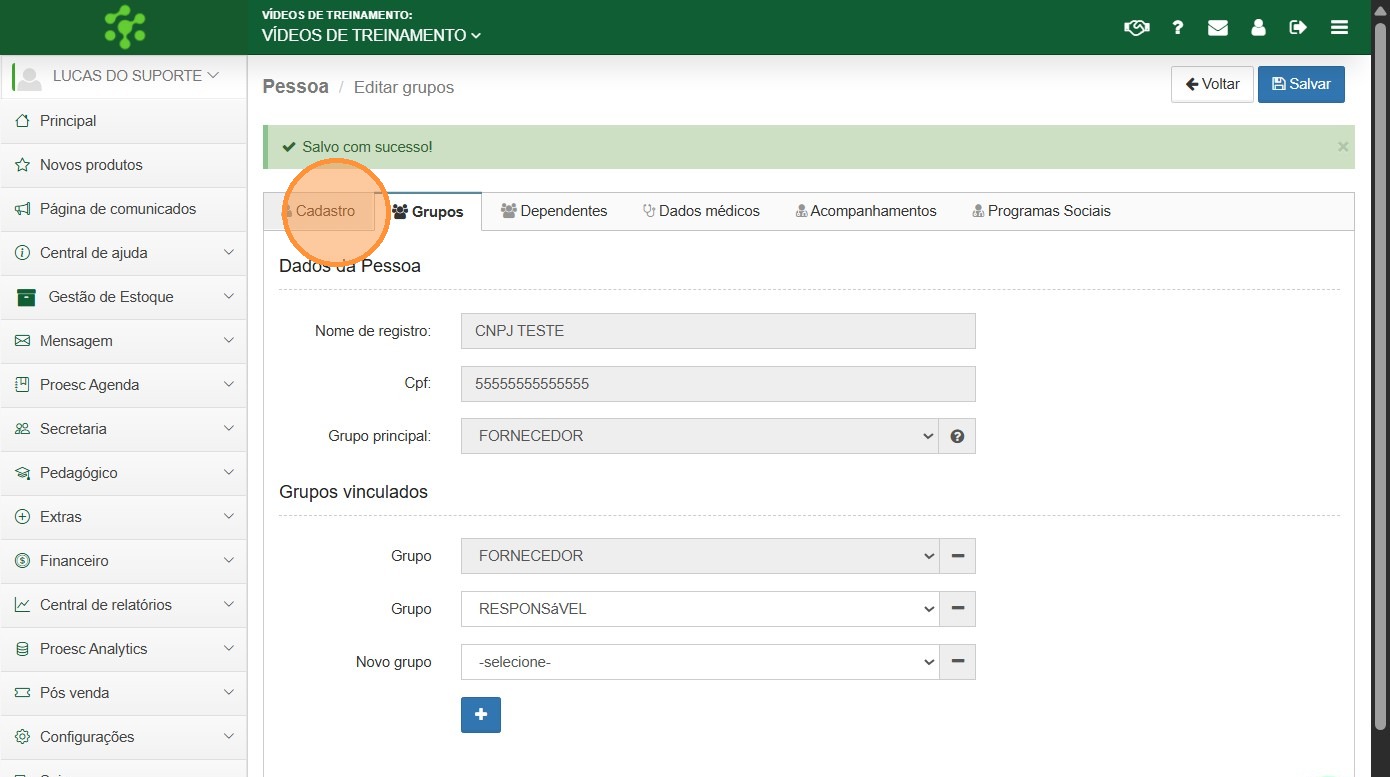
Task: Click the blue plus add group button
Action: [480, 715]
